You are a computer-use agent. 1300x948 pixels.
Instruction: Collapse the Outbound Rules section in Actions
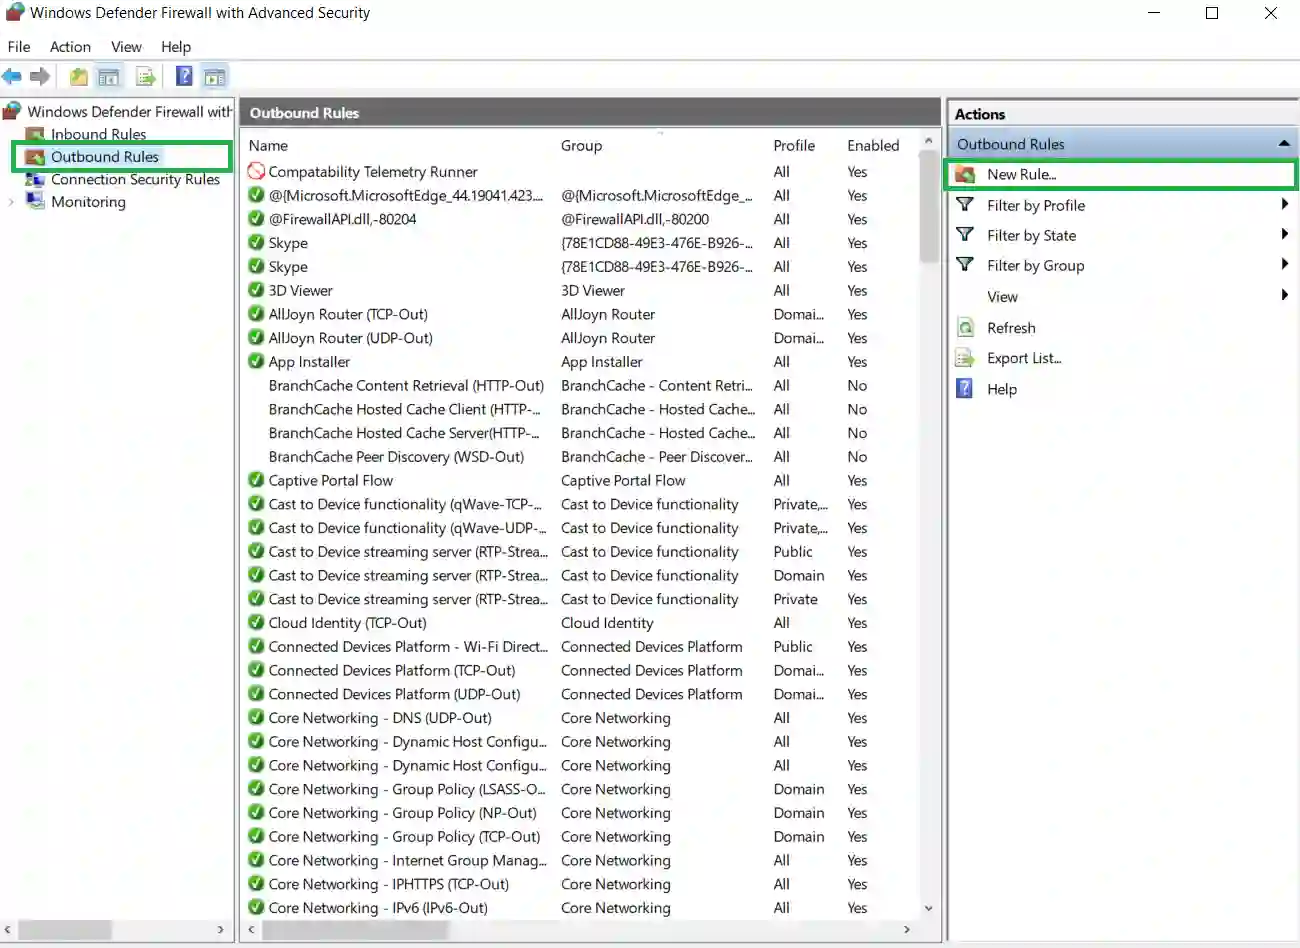1284,144
